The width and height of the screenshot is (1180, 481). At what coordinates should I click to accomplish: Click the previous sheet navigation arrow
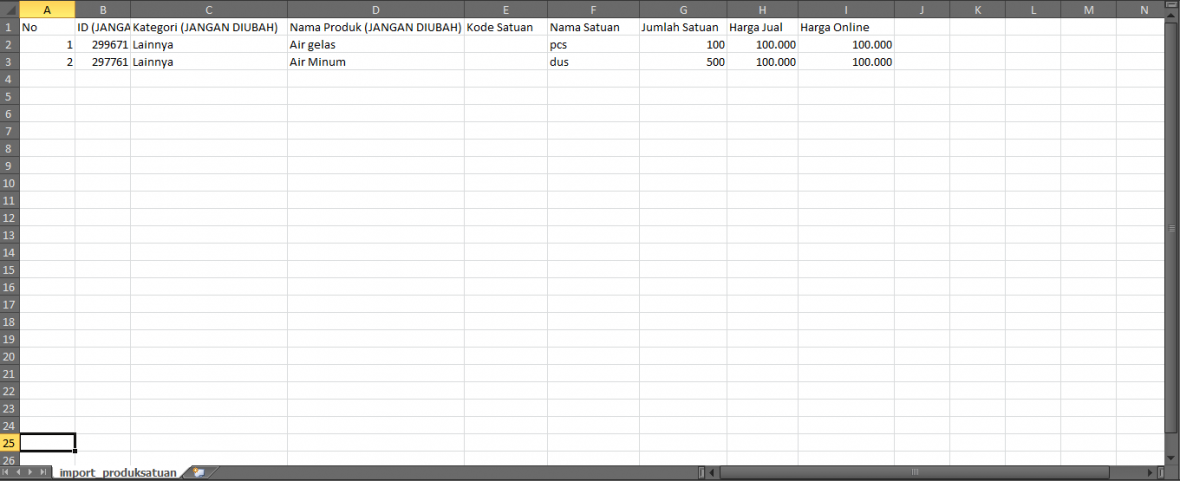[19, 472]
